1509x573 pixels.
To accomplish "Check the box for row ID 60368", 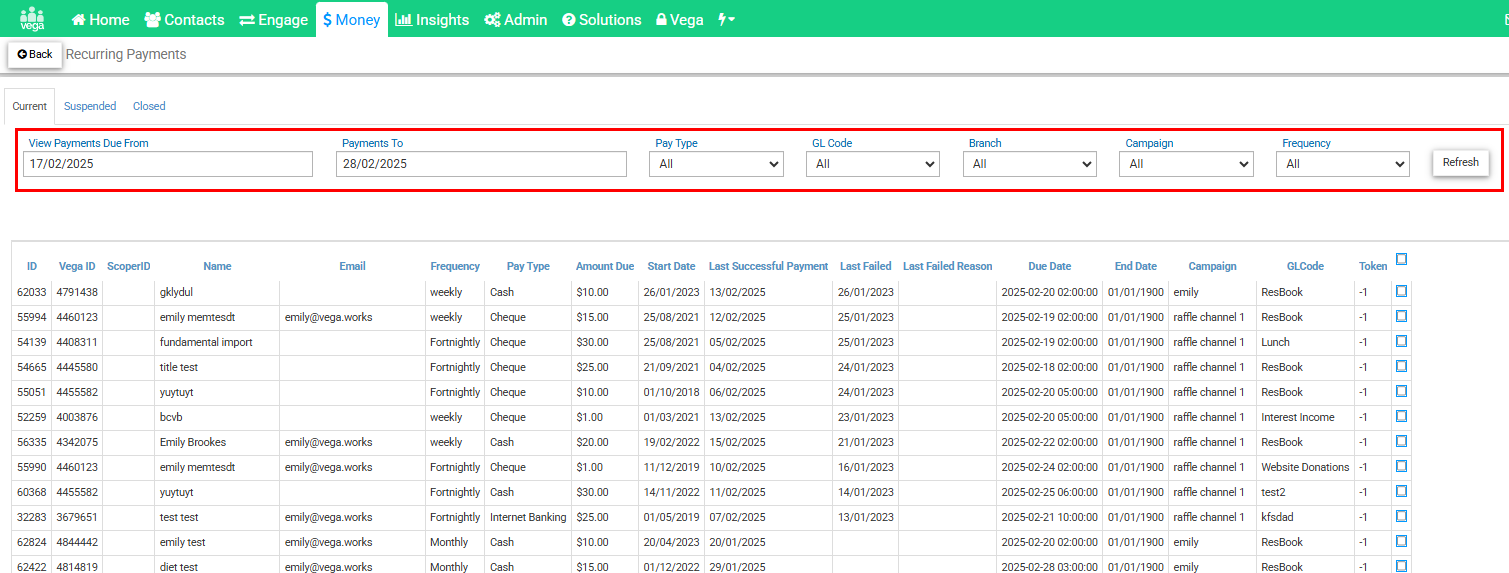I will [x=1401, y=491].
